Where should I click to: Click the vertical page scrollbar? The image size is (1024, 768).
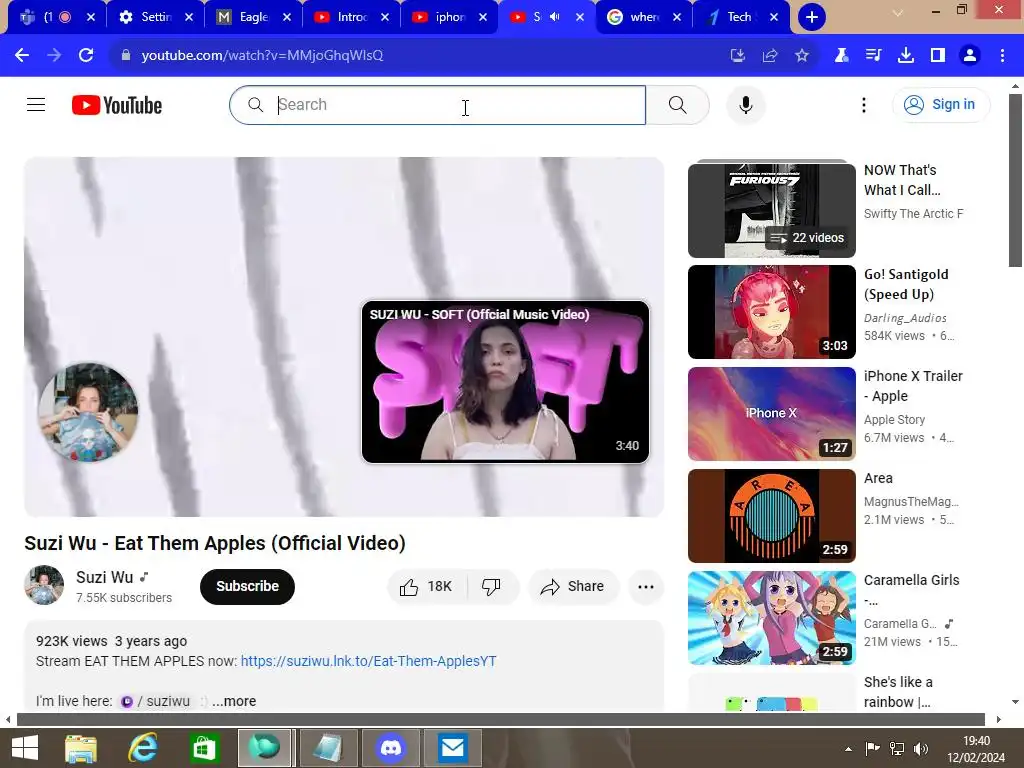point(1015,181)
